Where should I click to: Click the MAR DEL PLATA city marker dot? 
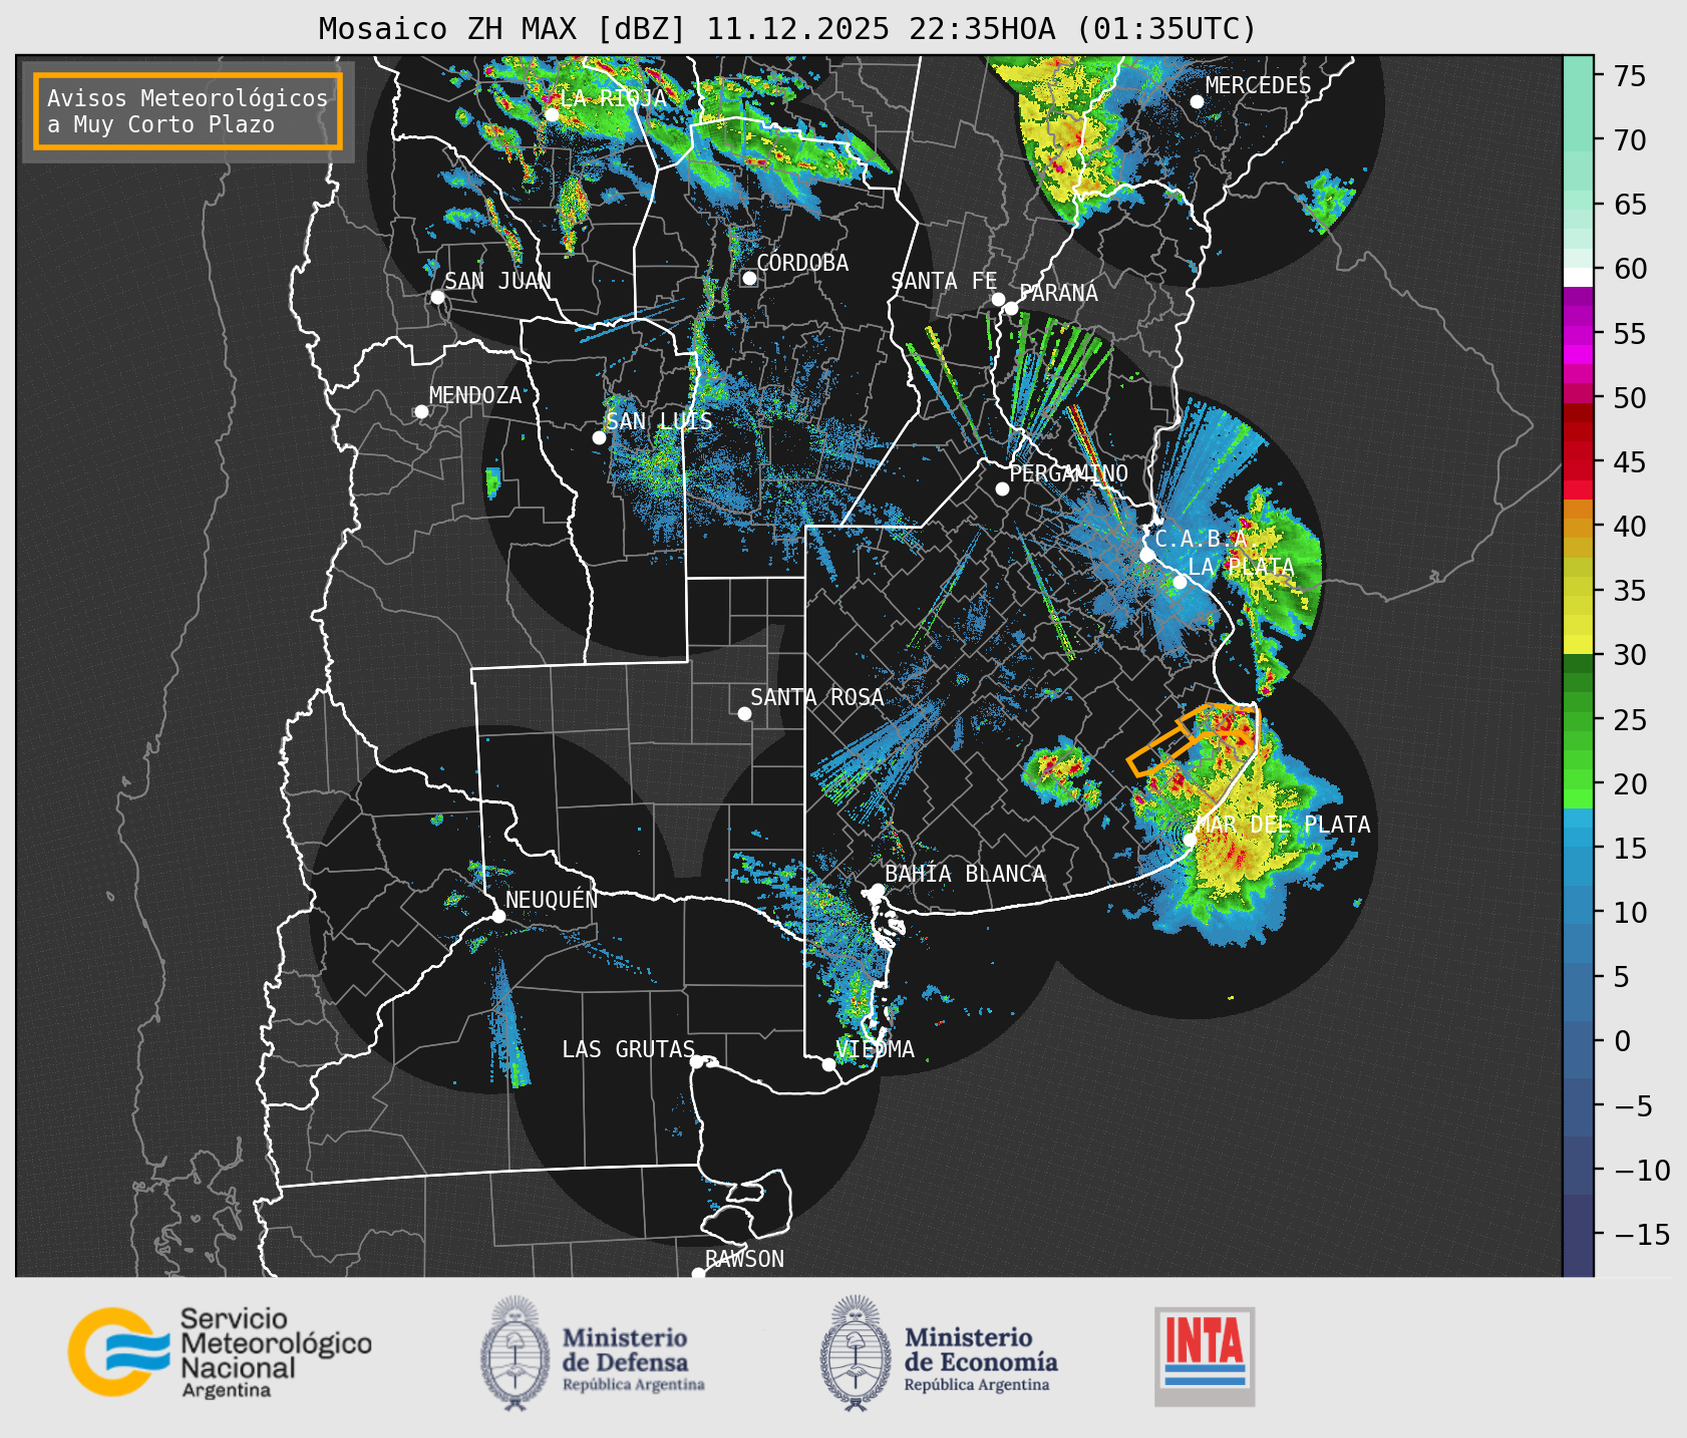tap(1189, 839)
